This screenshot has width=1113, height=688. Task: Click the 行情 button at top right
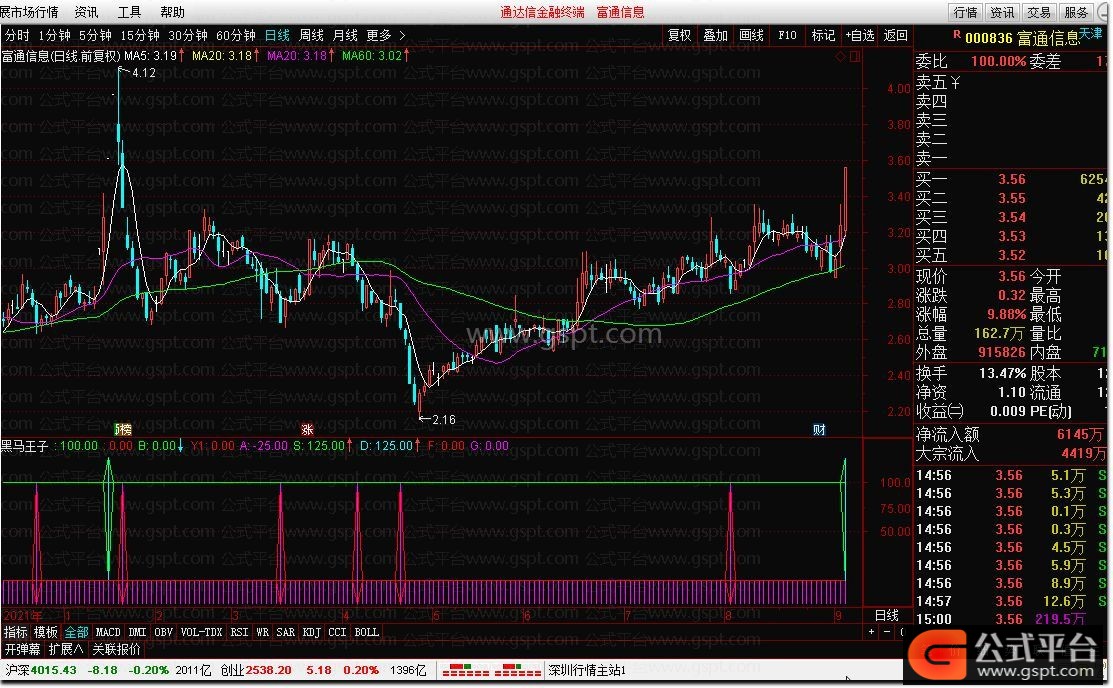(x=965, y=12)
